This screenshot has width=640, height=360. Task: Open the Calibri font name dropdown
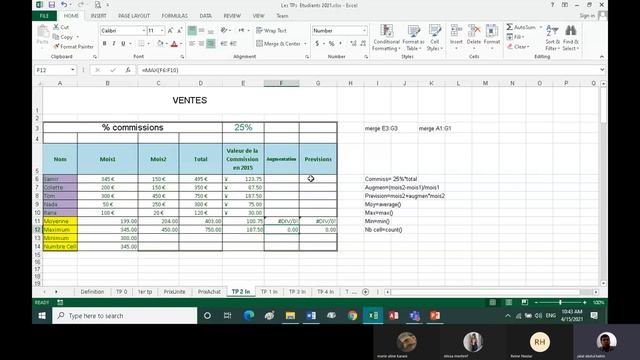[144, 31]
